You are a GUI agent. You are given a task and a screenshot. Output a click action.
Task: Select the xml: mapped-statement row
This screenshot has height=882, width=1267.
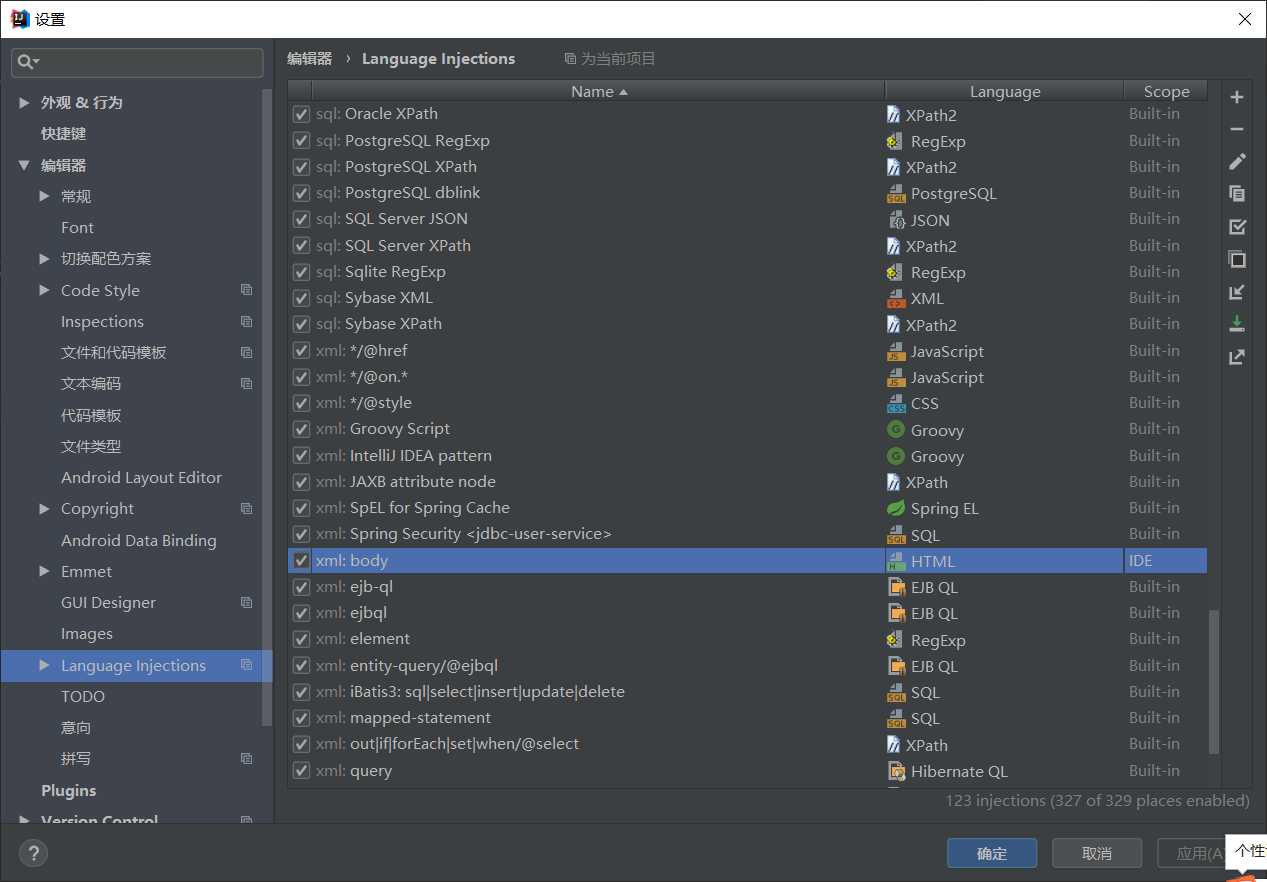[747, 718]
